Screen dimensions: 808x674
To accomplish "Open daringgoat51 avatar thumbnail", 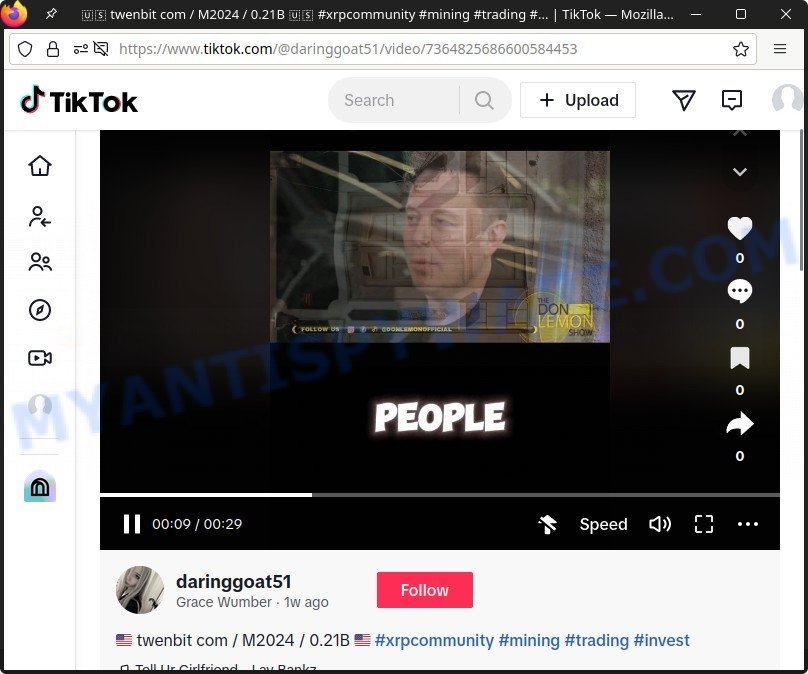I will coord(140,590).
